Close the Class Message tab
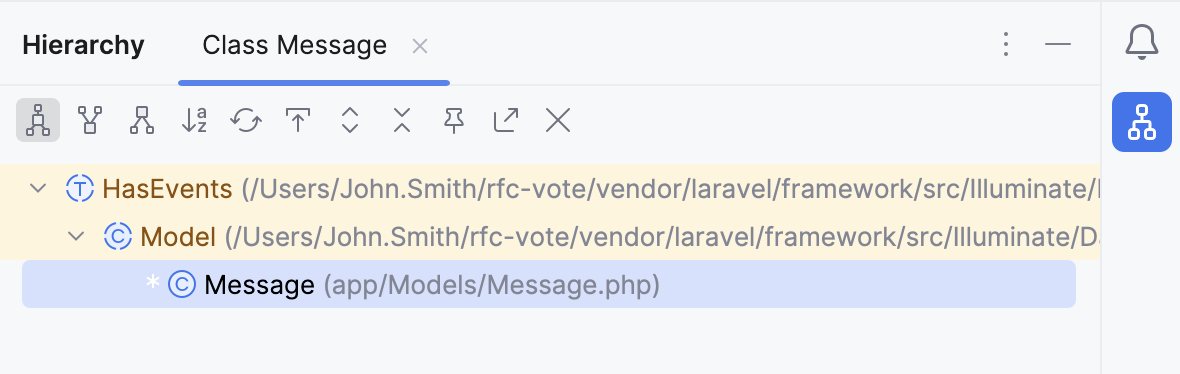 click(x=420, y=47)
